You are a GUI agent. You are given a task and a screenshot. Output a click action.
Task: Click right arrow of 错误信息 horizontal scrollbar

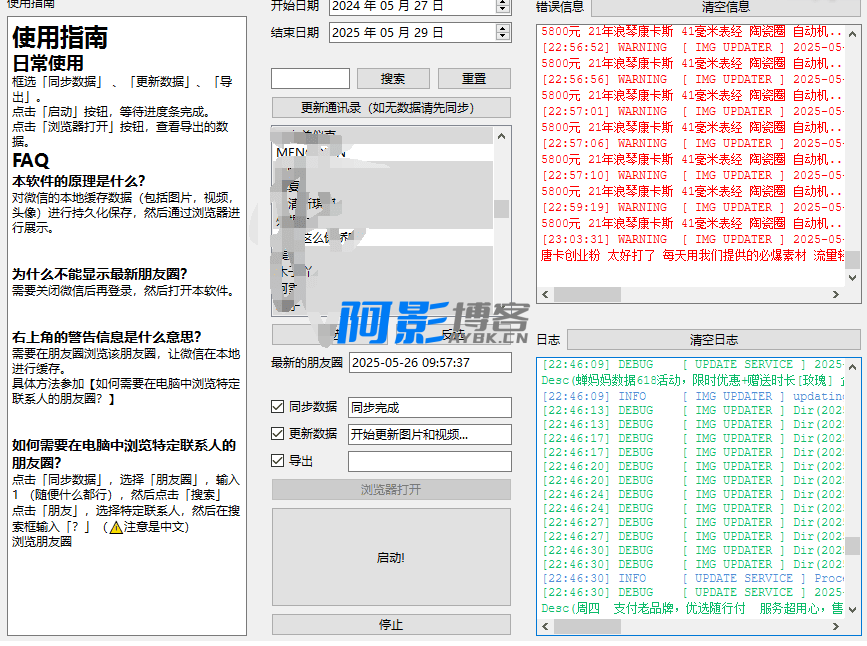836,294
